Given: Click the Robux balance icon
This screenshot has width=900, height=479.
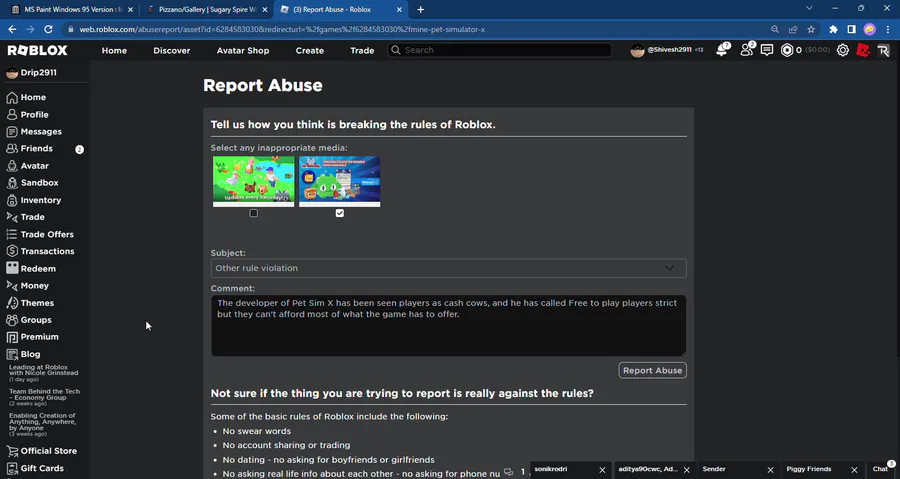Looking at the screenshot, I should pyautogui.click(x=787, y=50).
